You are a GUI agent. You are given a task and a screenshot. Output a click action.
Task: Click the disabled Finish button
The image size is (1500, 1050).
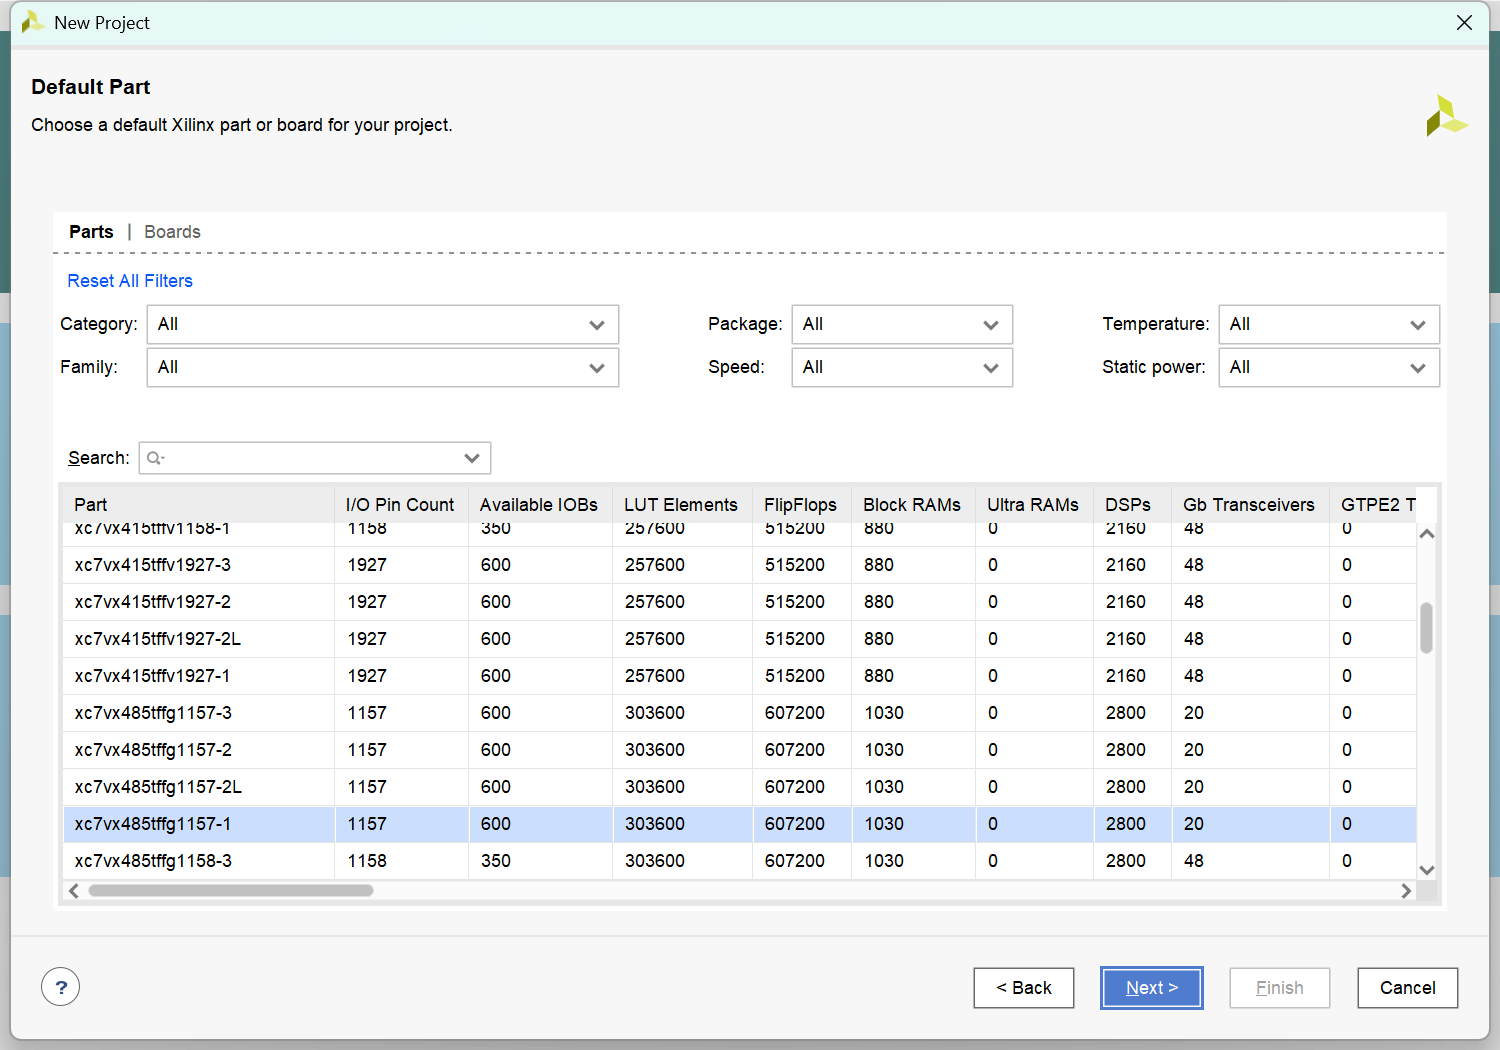[1280, 988]
